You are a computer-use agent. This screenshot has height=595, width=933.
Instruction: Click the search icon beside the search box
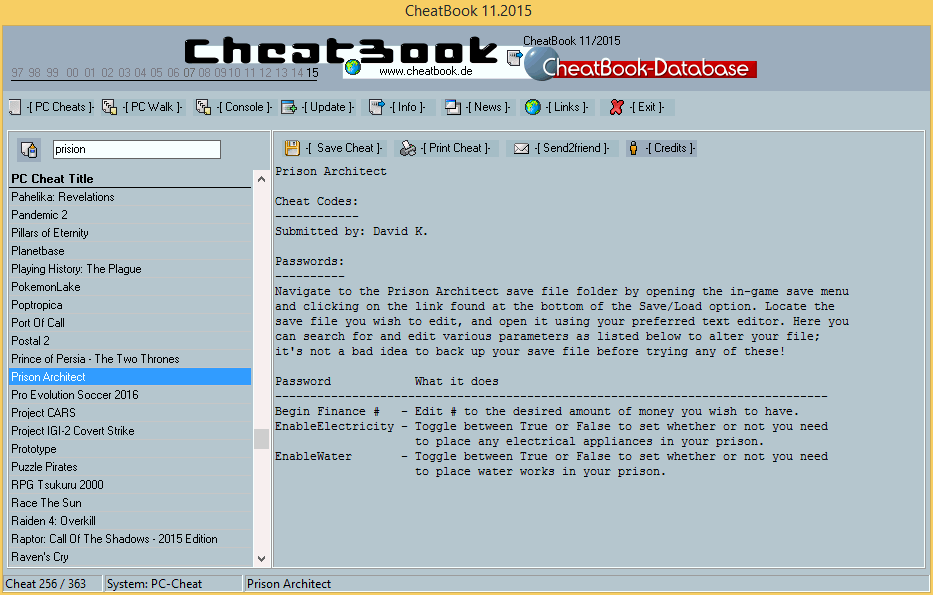(29, 149)
